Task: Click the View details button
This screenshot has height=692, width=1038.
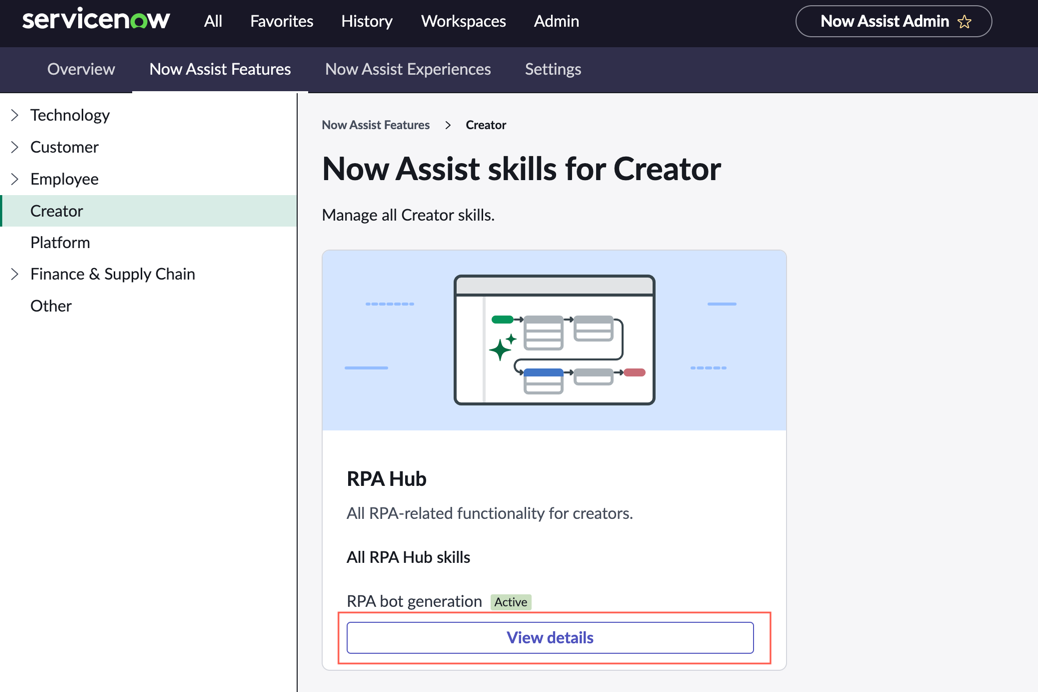Action: (550, 638)
